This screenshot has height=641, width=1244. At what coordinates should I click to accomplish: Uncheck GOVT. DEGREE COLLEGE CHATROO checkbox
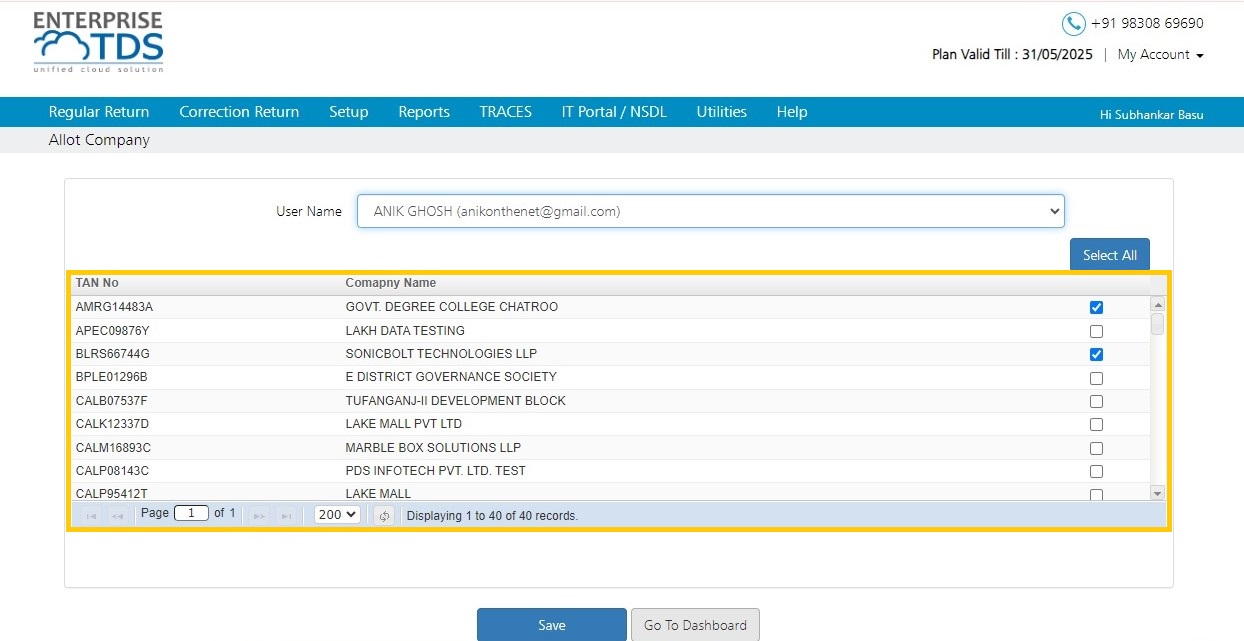(x=1096, y=307)
